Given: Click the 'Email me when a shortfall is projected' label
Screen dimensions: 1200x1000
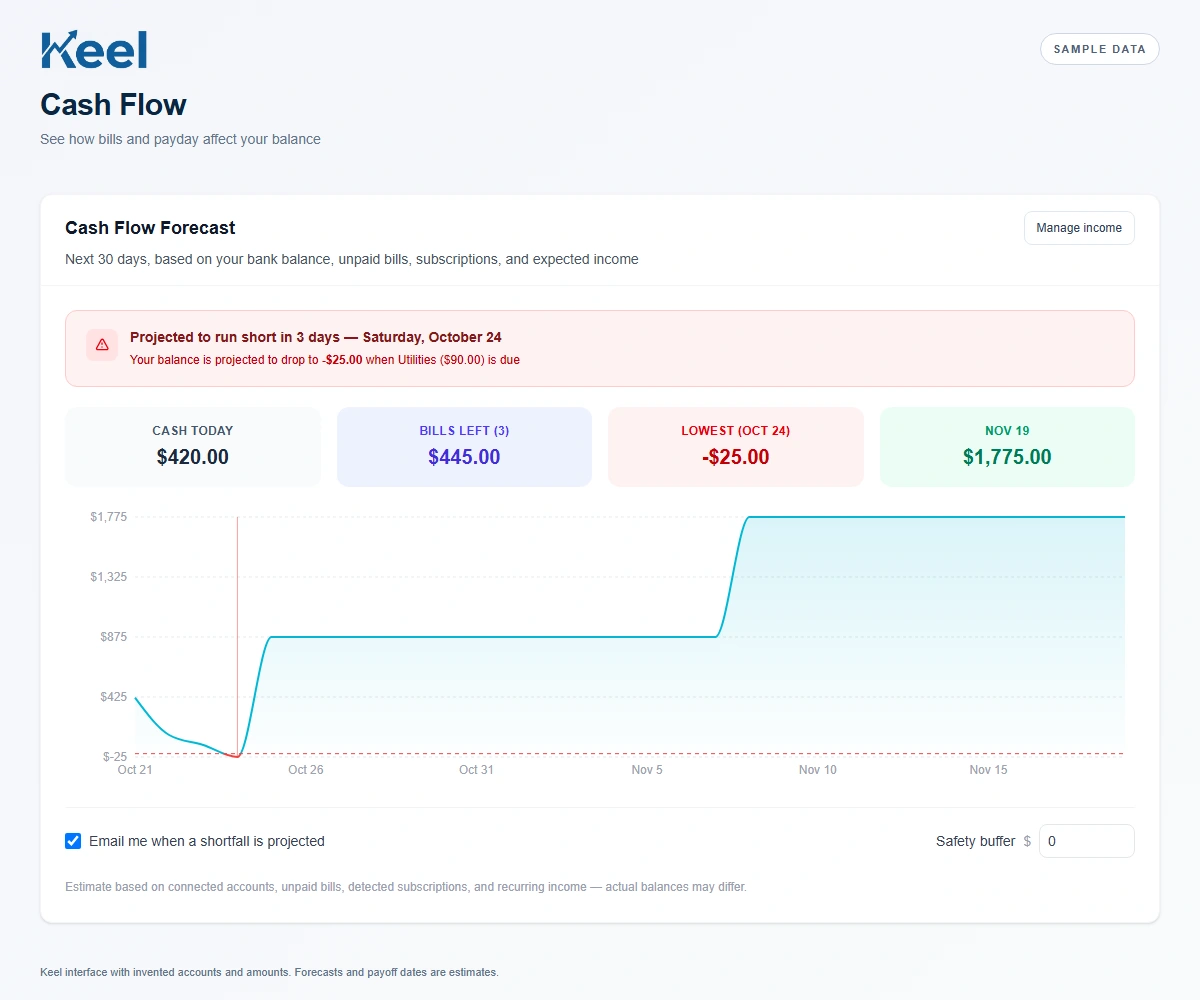Looking at the screenshot, I should pyautogui.click(x=207, y=841).
